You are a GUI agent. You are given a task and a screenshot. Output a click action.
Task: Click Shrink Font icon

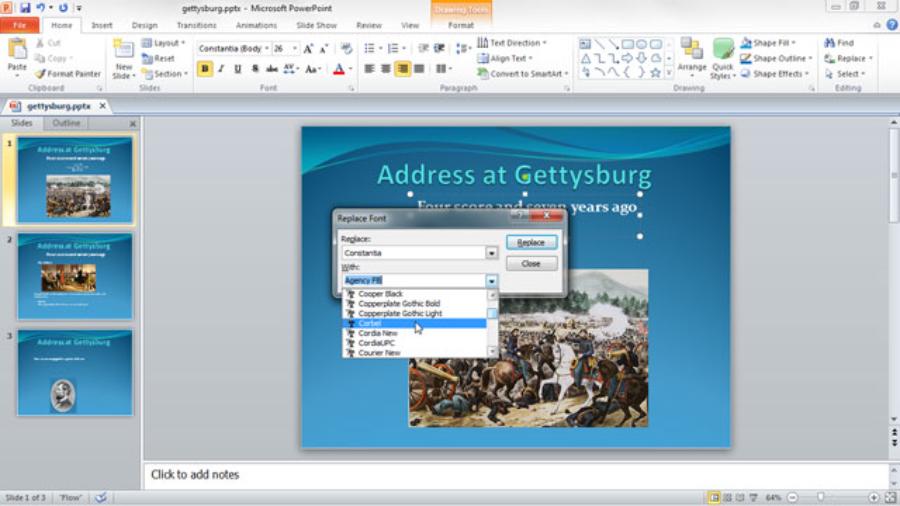(324, 49)
